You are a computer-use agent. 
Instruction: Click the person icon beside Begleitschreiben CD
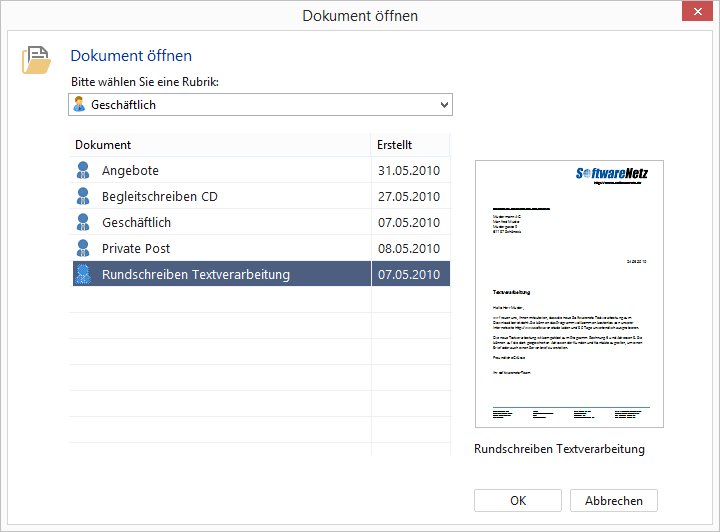pos(83,196)
